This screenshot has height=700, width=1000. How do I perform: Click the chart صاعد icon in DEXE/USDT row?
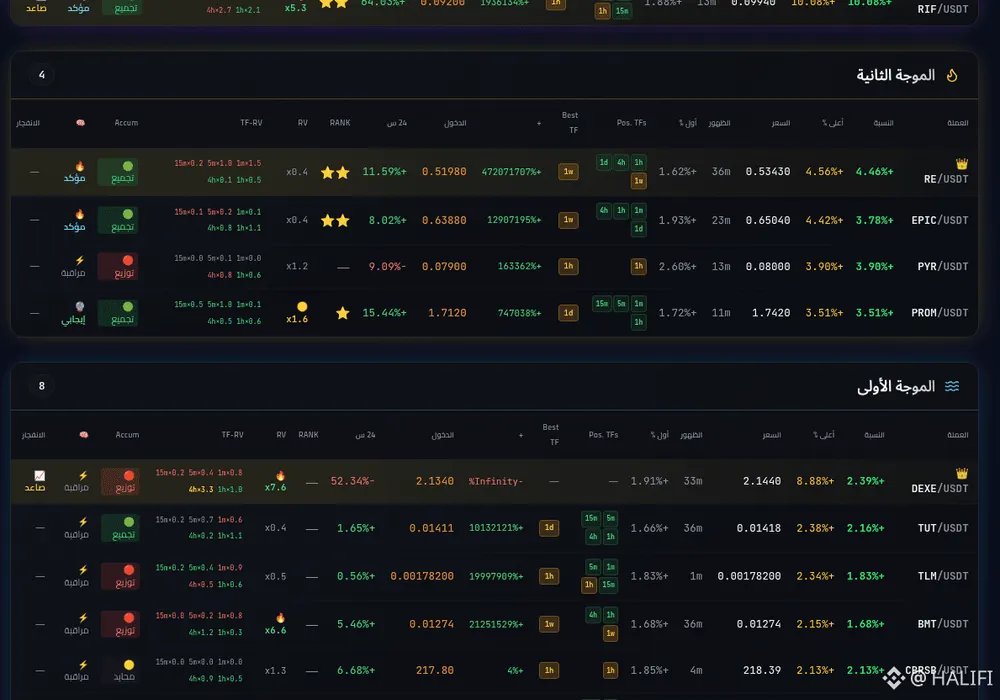coord(40,476)
